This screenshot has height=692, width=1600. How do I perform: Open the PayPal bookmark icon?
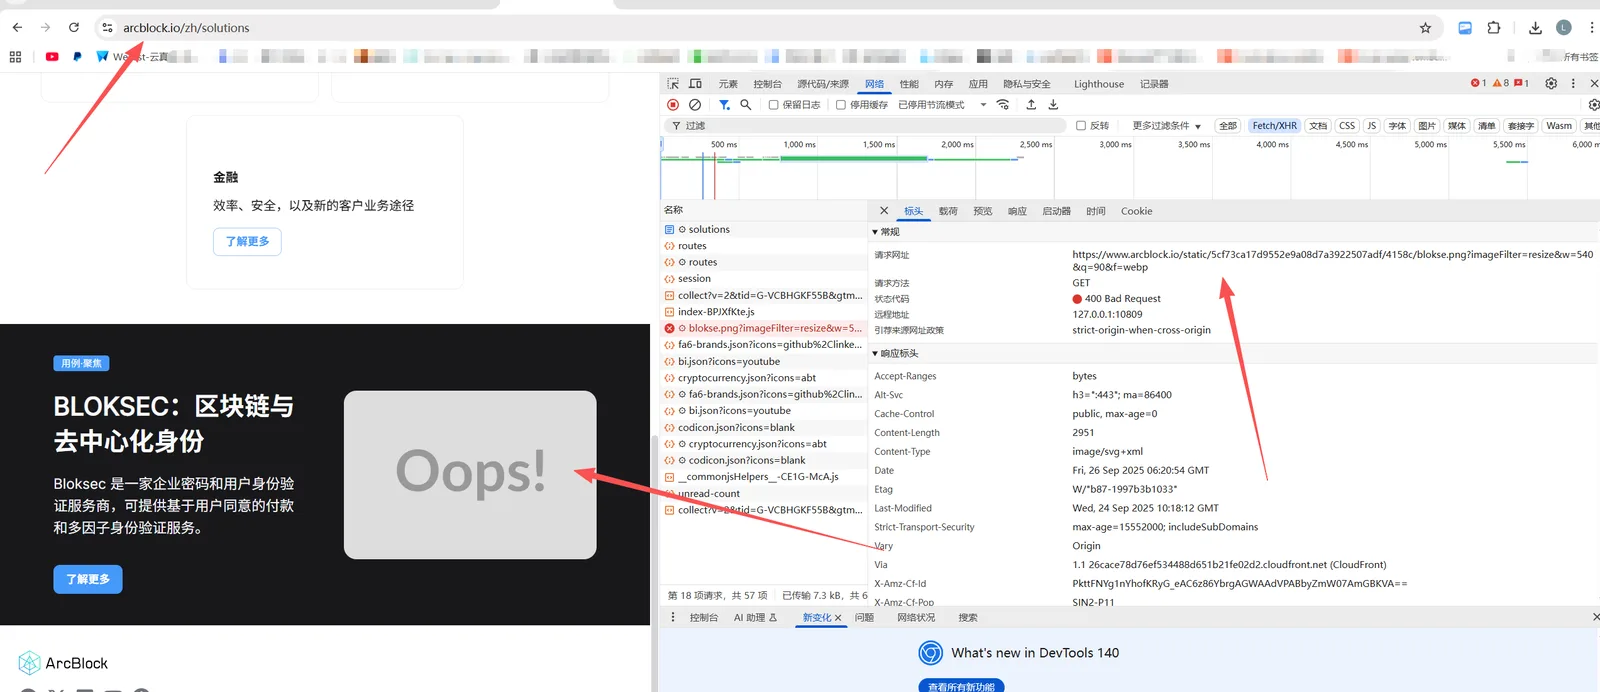click(x=77, y=57)
